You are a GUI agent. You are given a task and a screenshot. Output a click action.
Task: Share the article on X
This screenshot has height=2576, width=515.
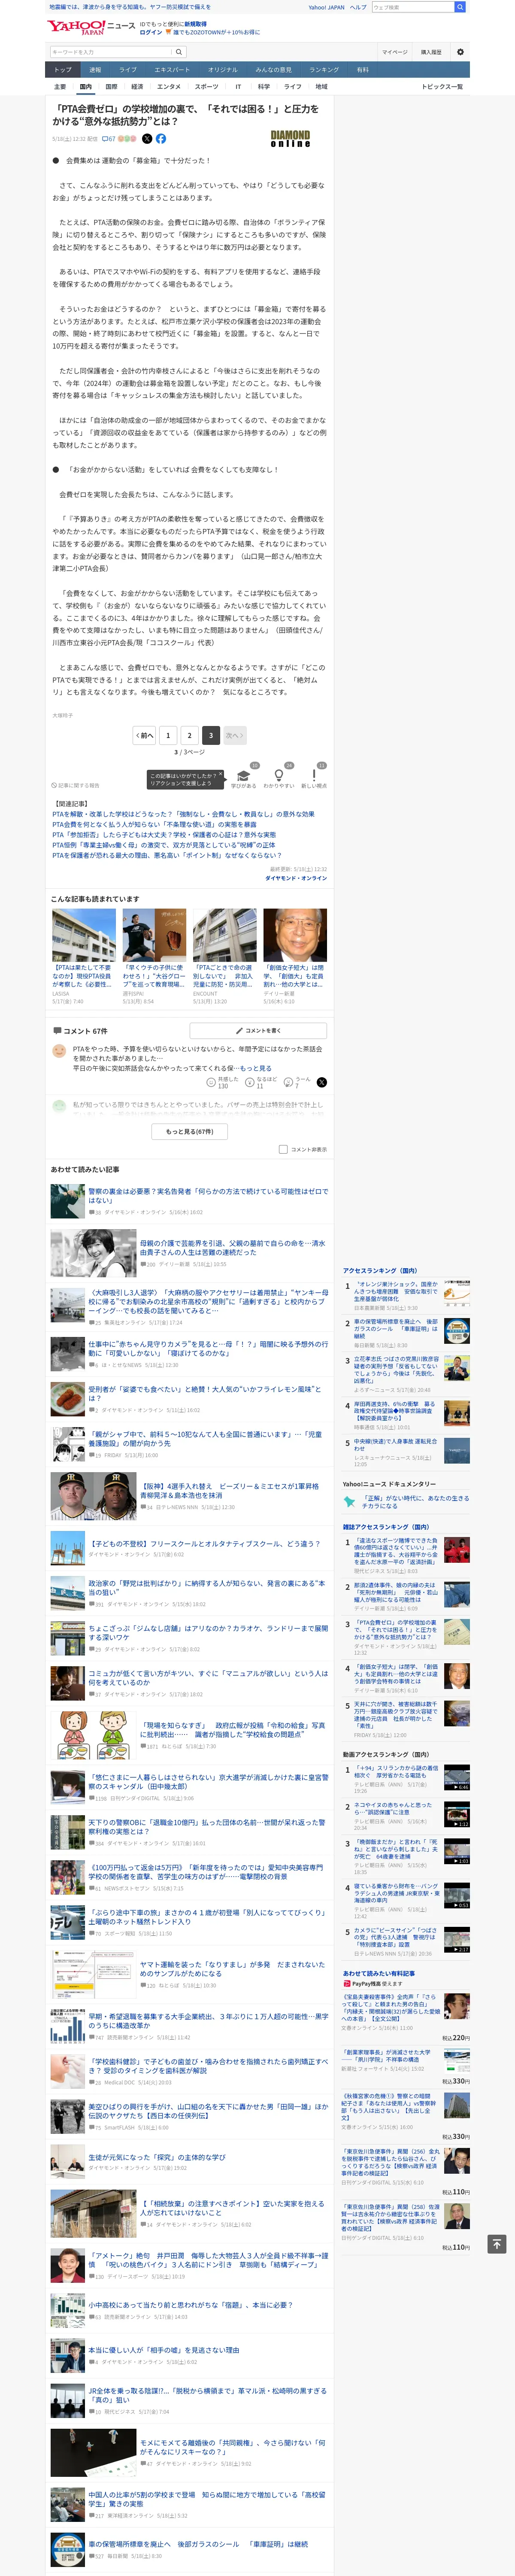[147, 139]
